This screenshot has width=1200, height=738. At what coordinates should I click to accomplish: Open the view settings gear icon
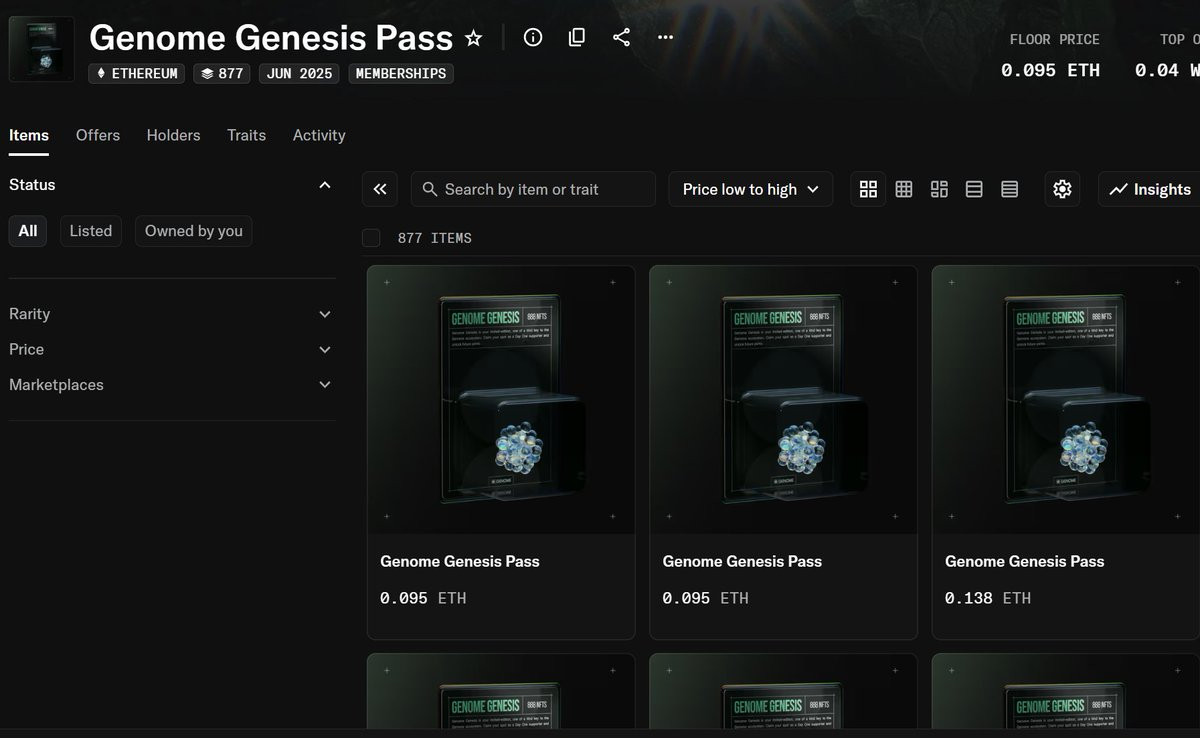[1063, 189]
